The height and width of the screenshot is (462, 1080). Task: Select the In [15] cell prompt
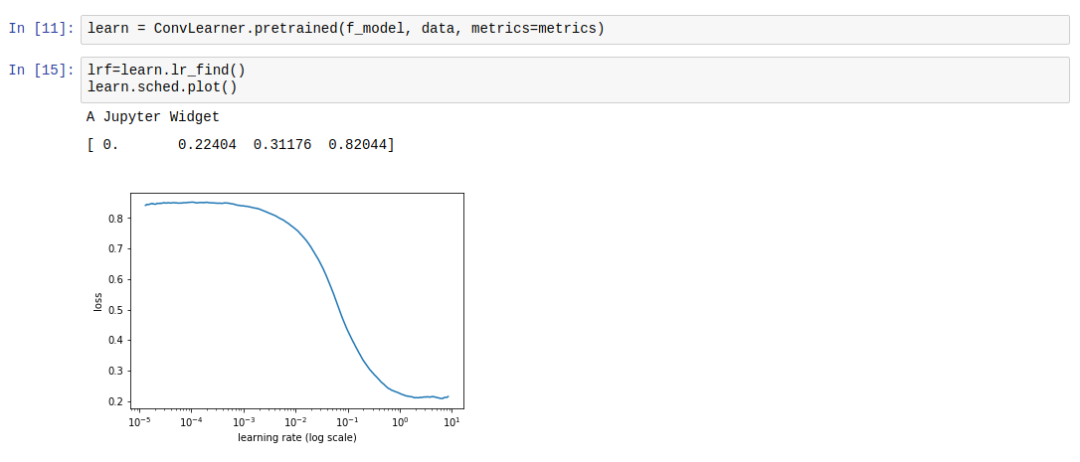pos(41,70)
